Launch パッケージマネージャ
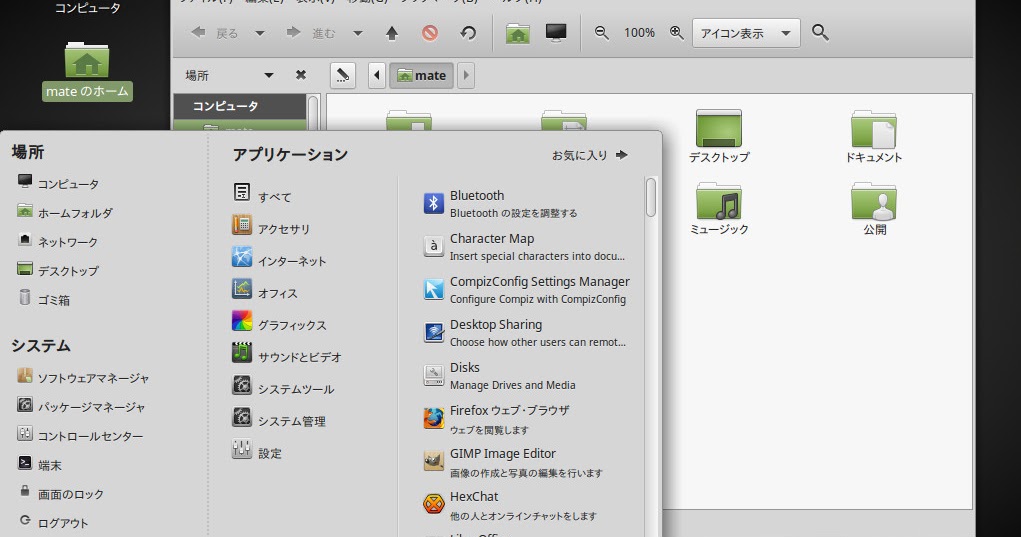This screenshot has width=1021, height=537. 81,407
